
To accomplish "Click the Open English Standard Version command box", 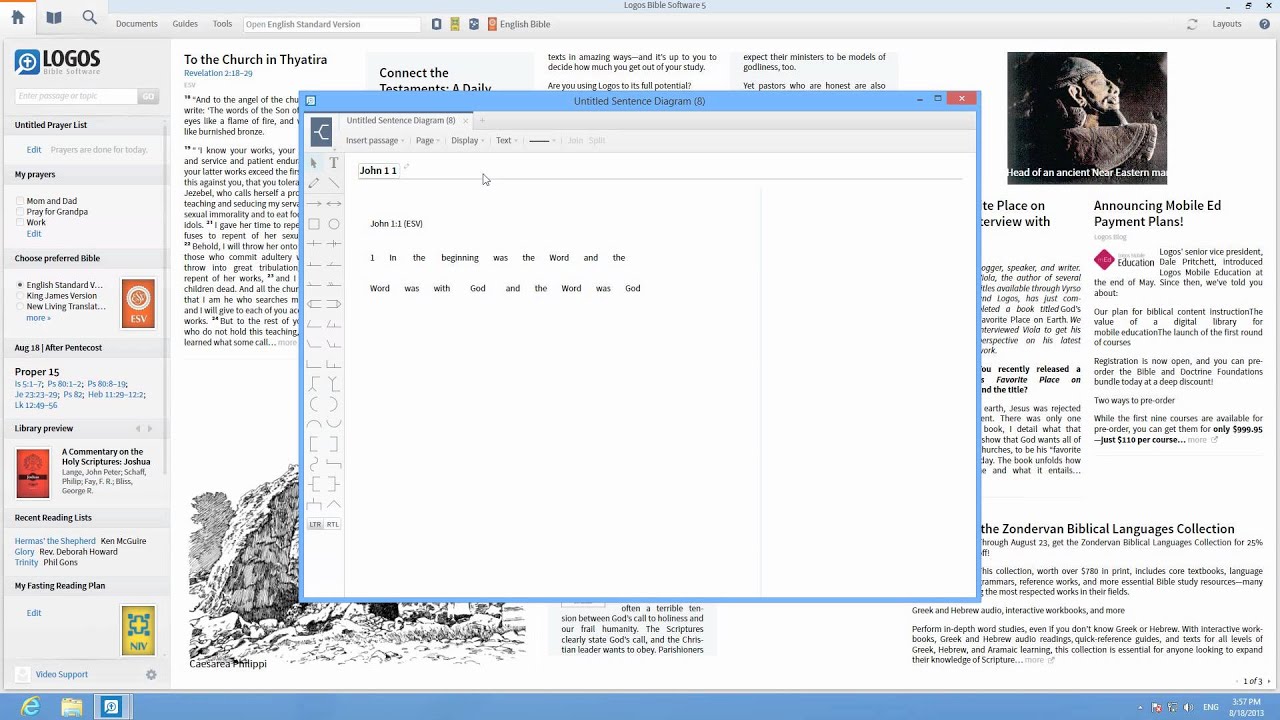I will point(331,24).
